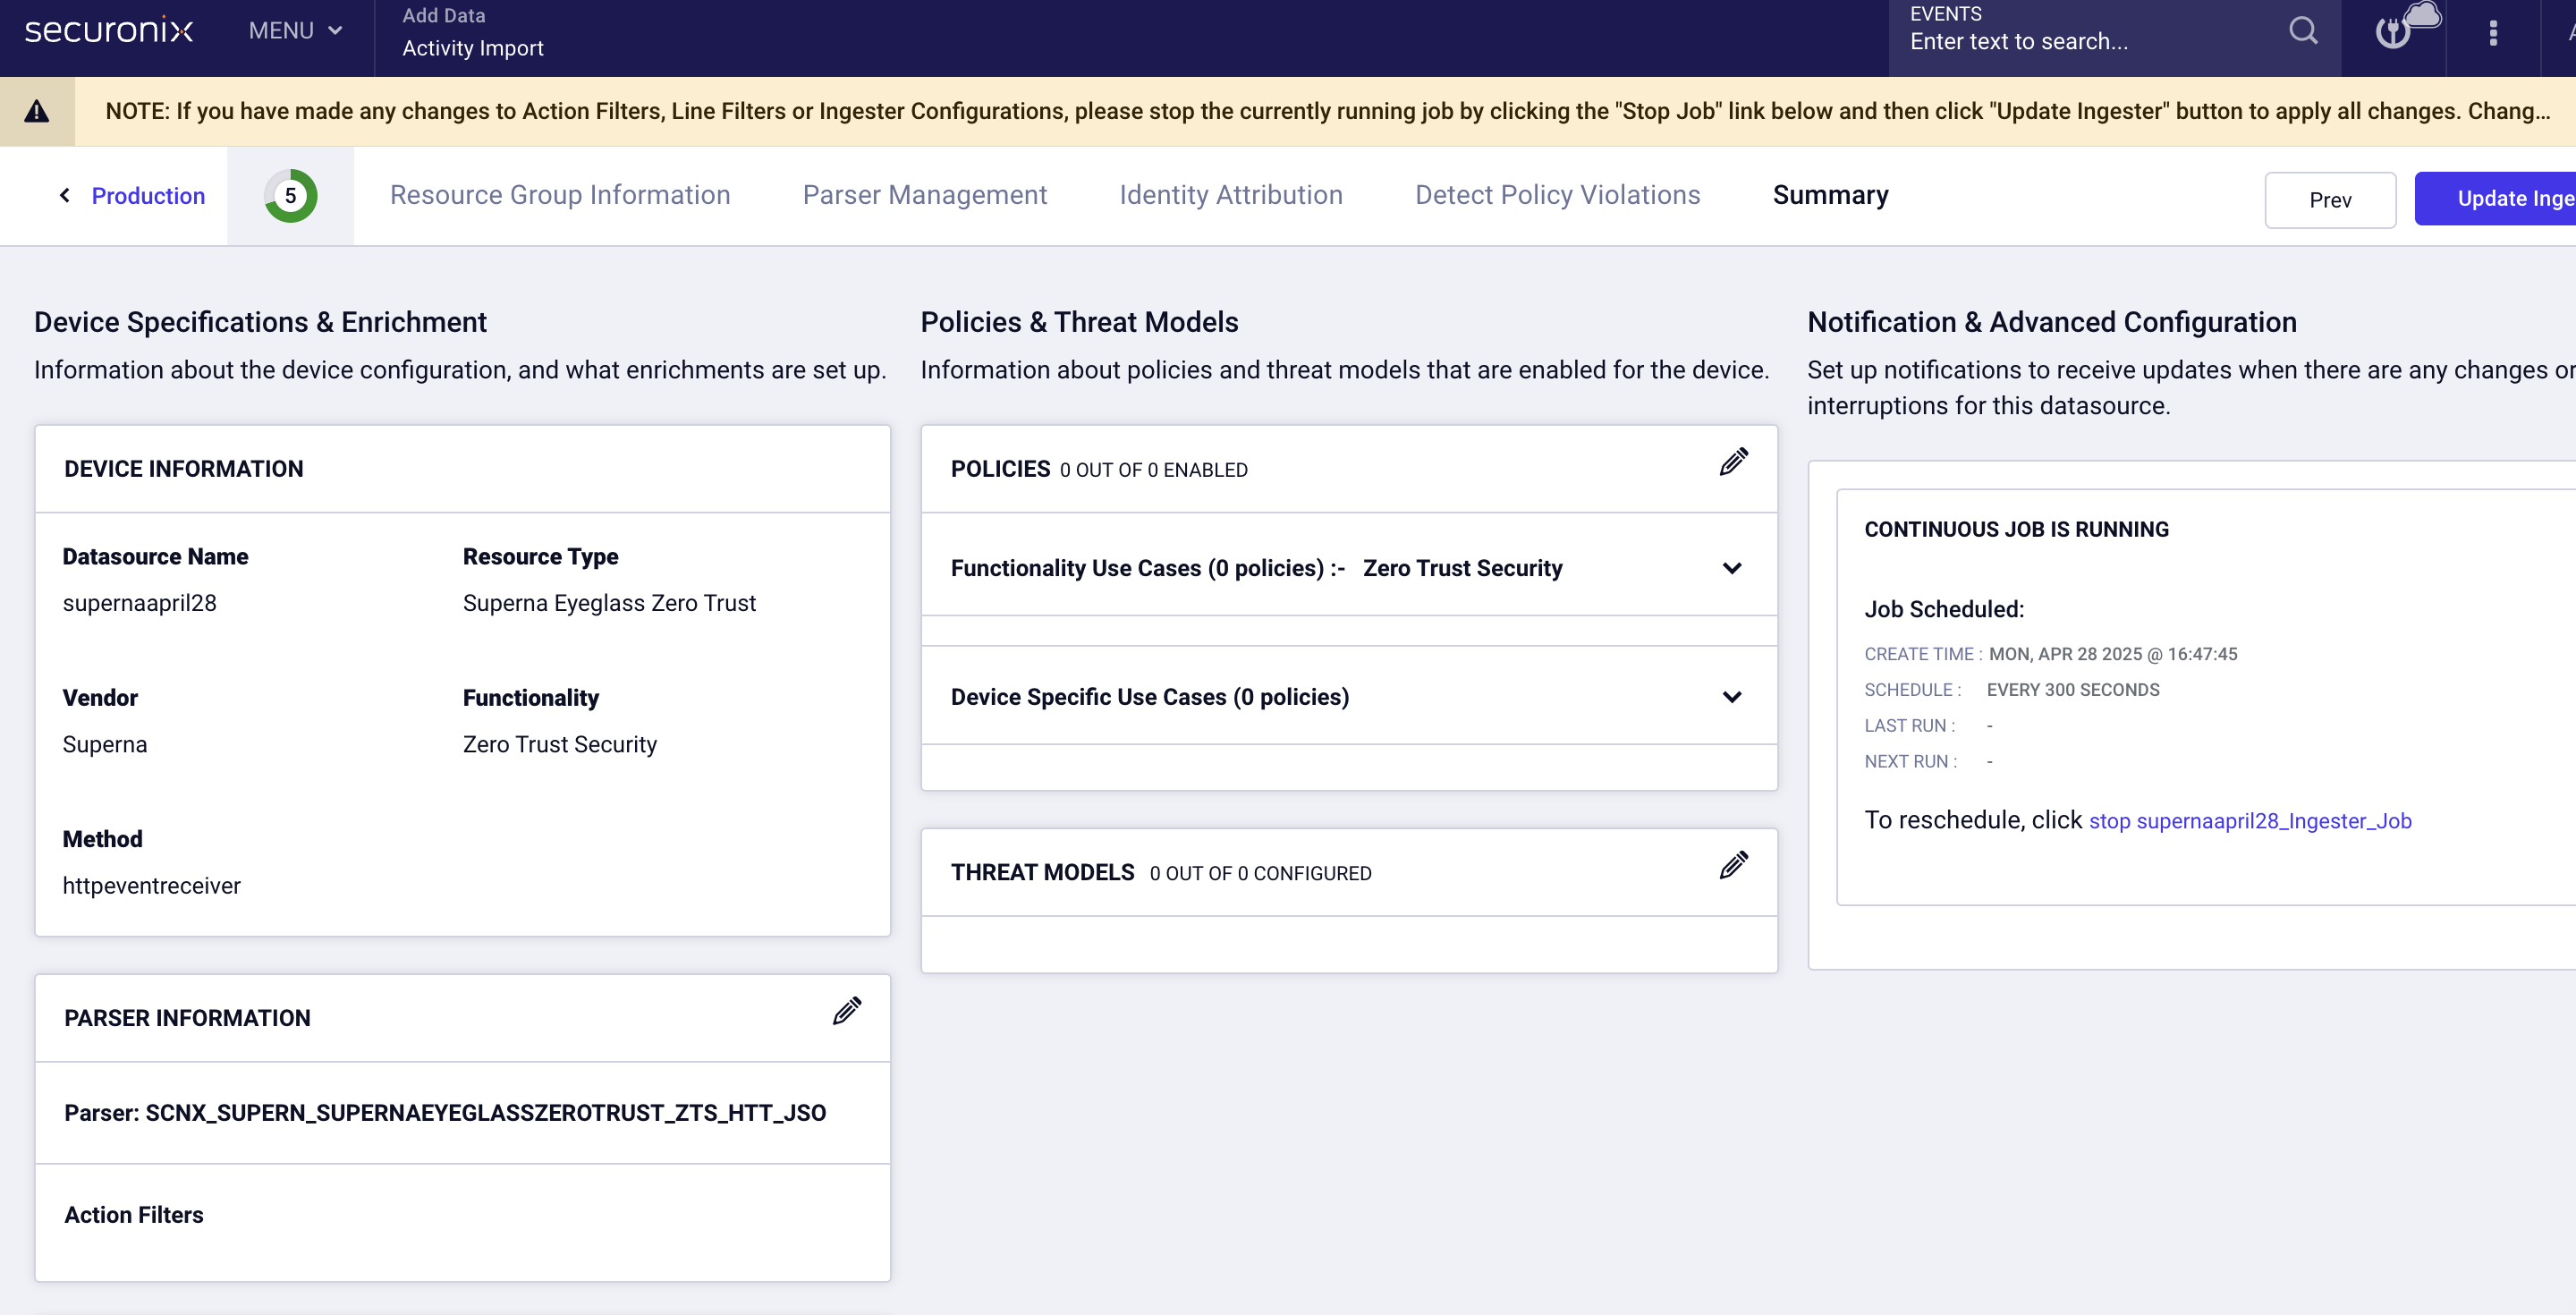
Task: Click the Prev button
Action: [x=2330, y=200]
